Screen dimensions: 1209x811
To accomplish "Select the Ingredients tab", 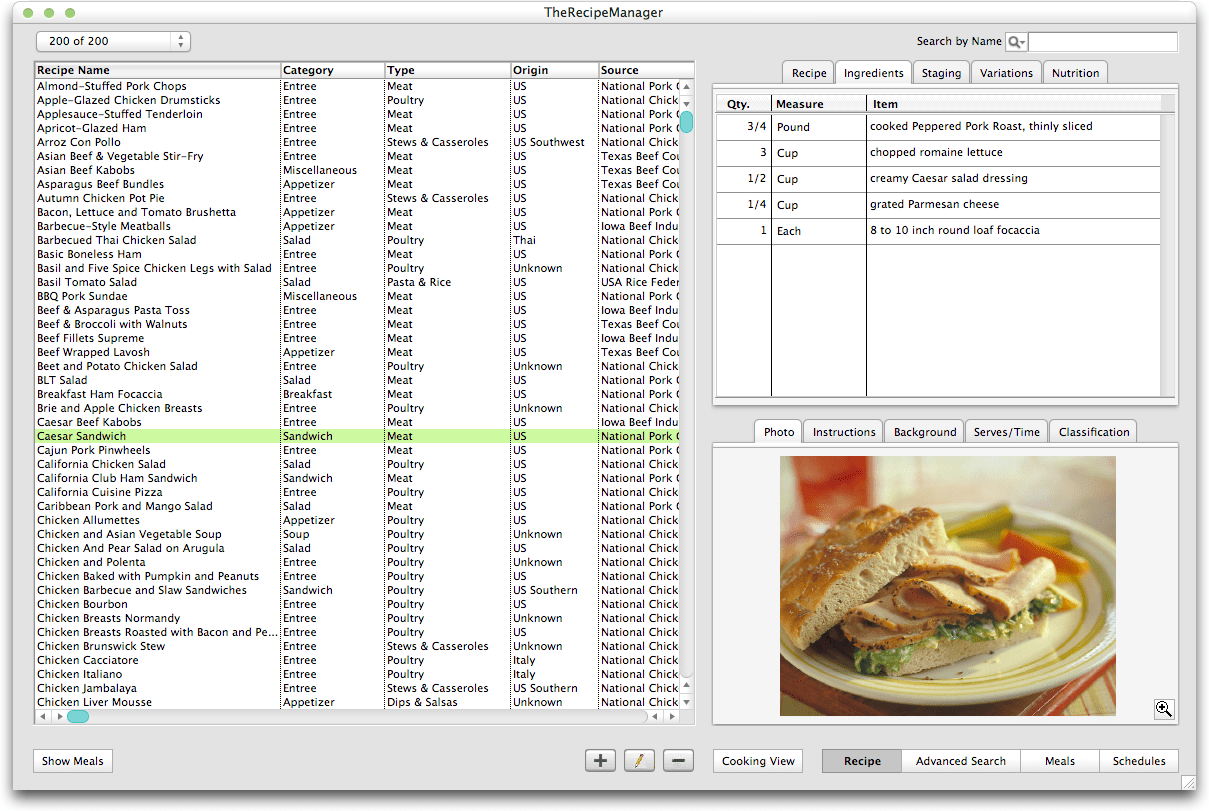I will tap(874, 73).
